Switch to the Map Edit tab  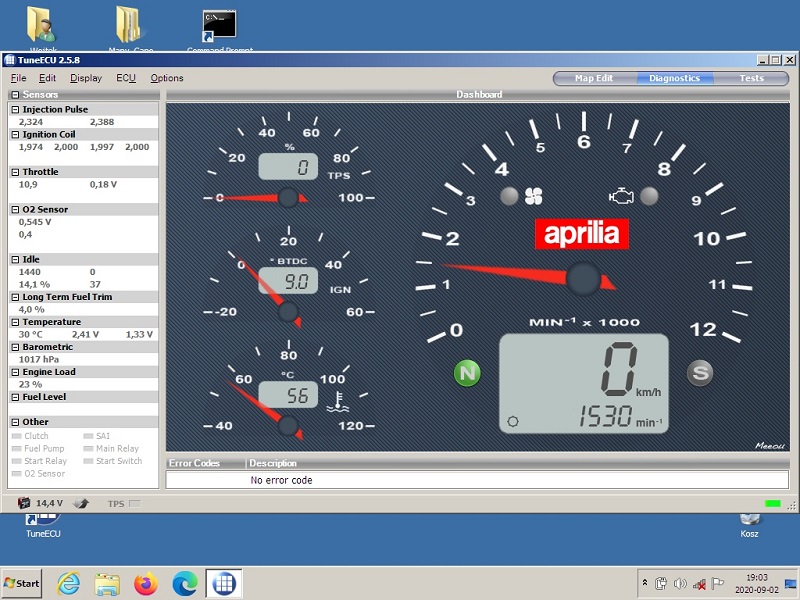click(594, 78)
